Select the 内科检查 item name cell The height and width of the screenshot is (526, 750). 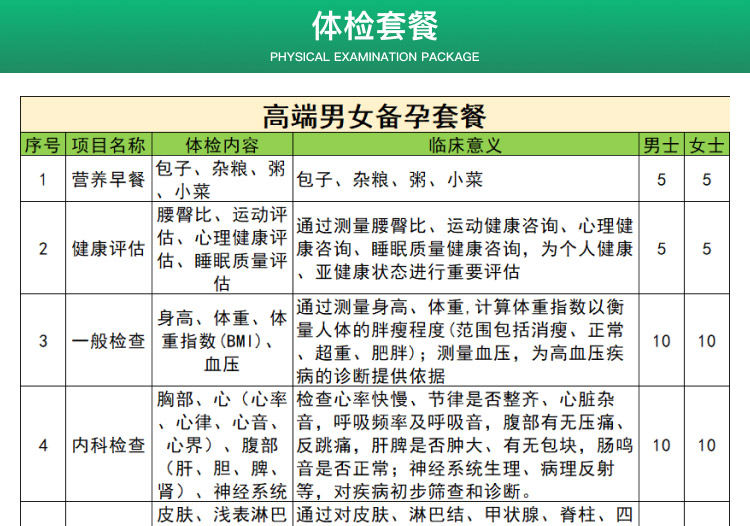109,444
